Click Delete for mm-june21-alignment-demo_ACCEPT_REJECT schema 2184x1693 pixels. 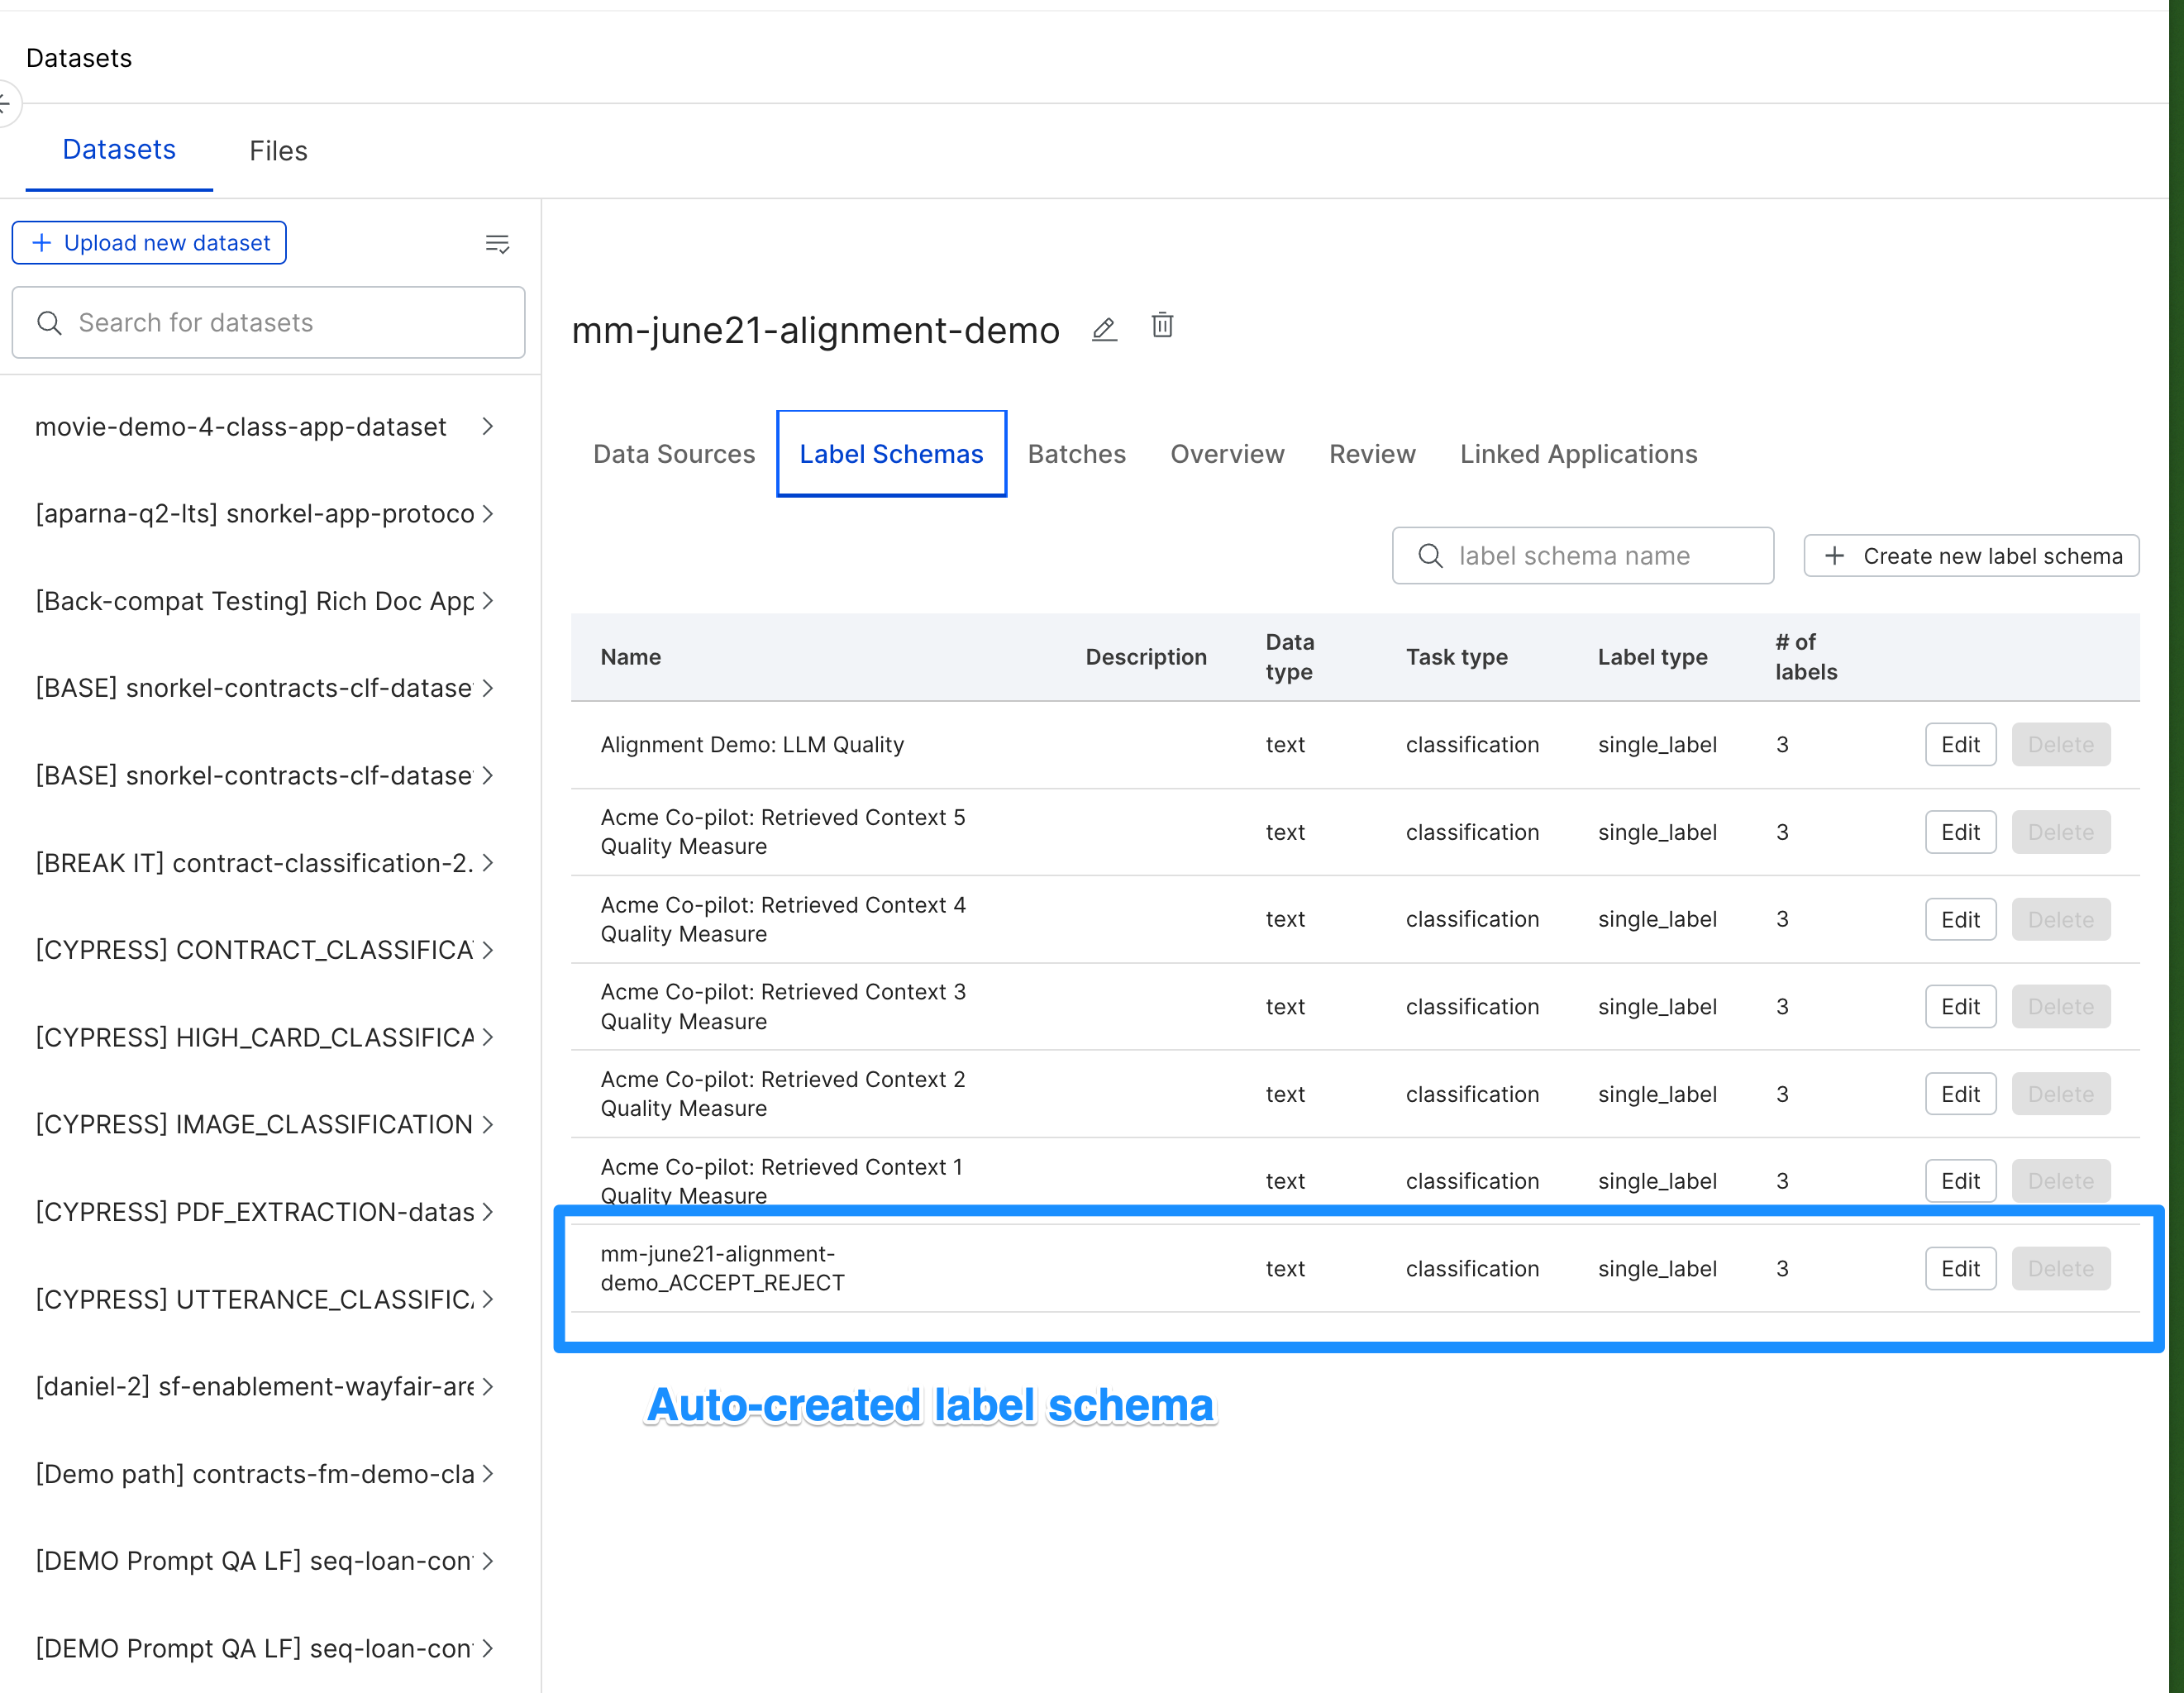pyautogui.click(x=2060, y=1268)
